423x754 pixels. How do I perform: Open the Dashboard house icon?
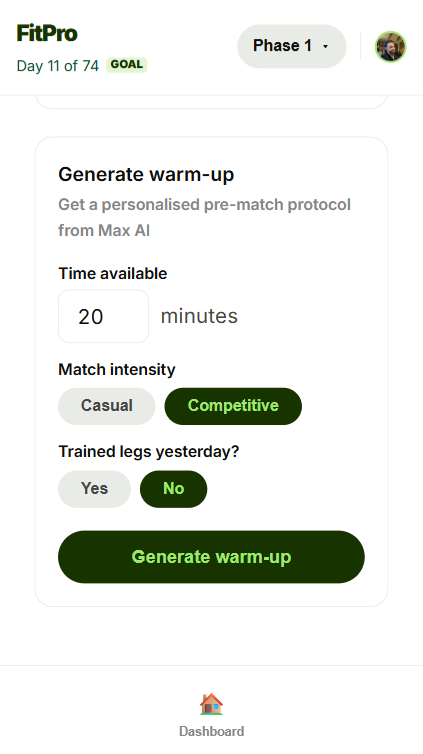[212, 704]
